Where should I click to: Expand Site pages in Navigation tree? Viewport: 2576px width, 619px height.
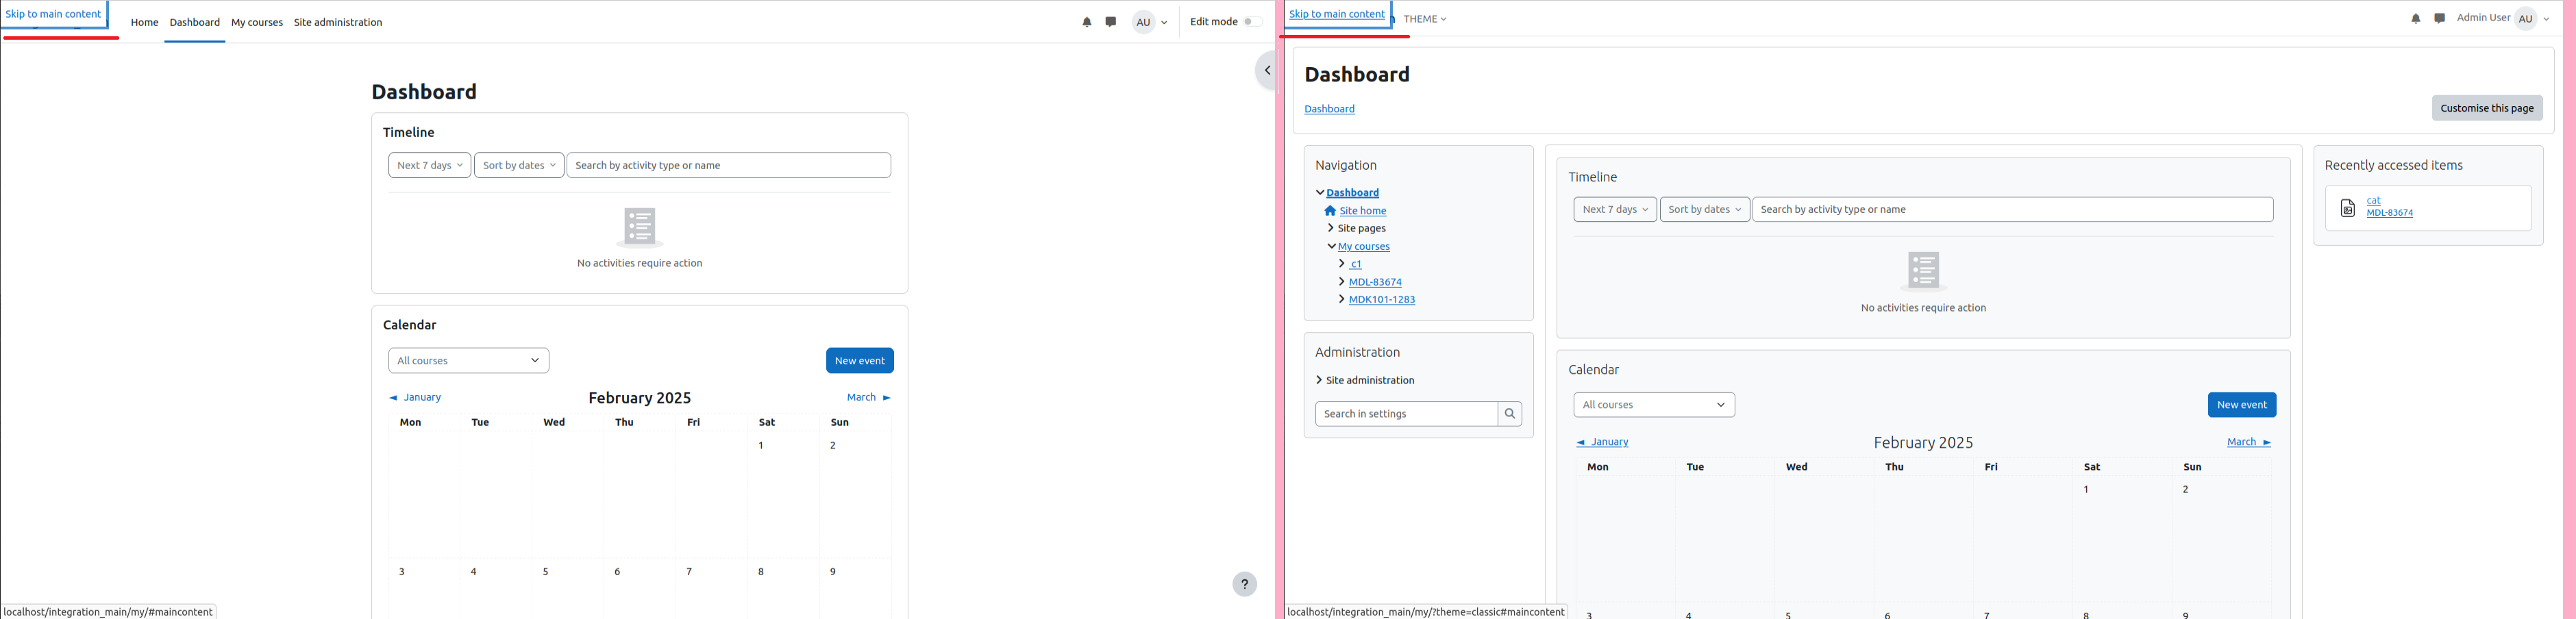[x=1331, y=228]
